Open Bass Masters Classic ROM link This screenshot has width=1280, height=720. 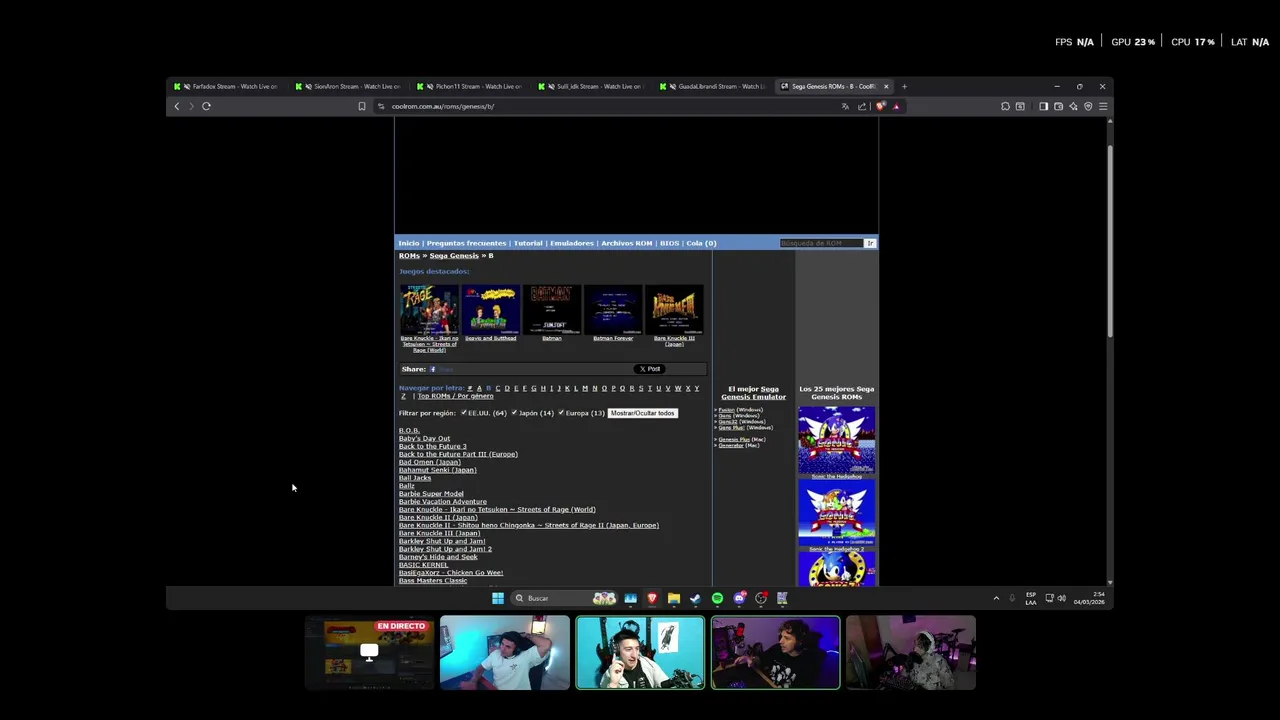pos(433,581)
